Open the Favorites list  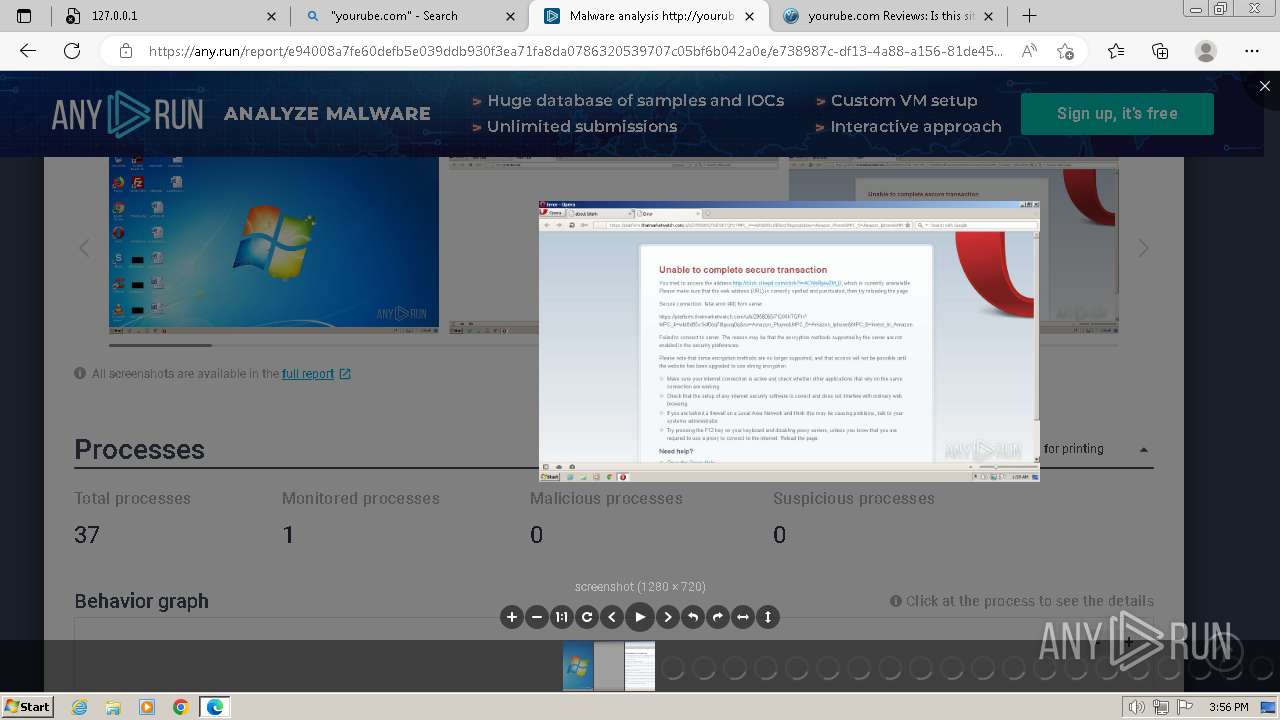click(x=1116, y=51)
